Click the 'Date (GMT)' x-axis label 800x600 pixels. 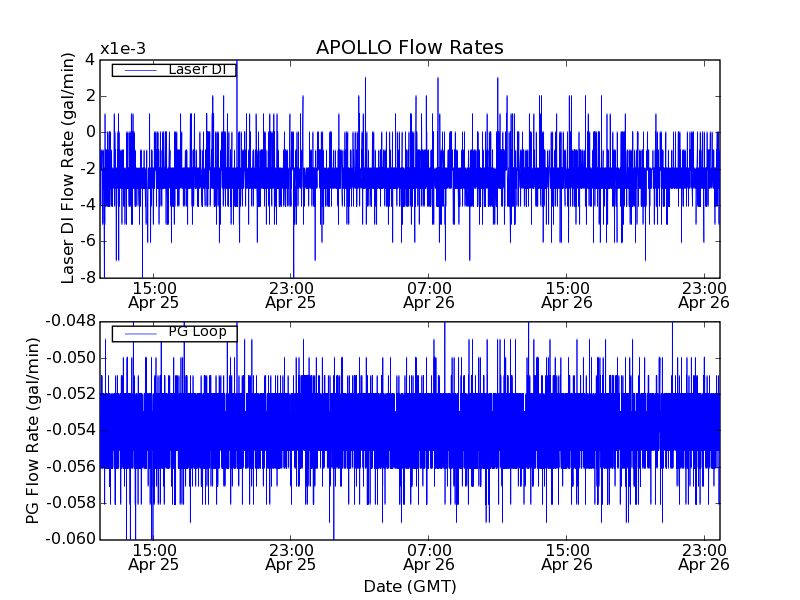(410, 586)
